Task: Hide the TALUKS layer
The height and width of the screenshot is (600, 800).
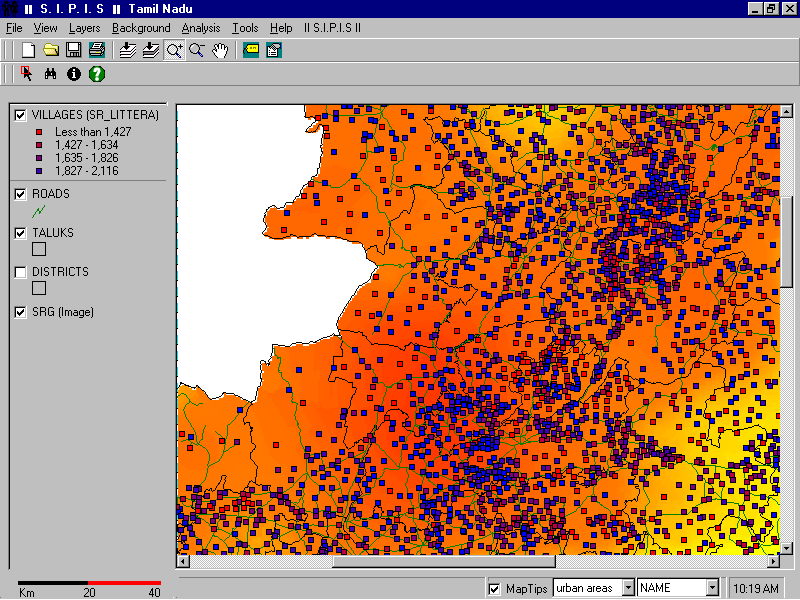Action: 20,233
